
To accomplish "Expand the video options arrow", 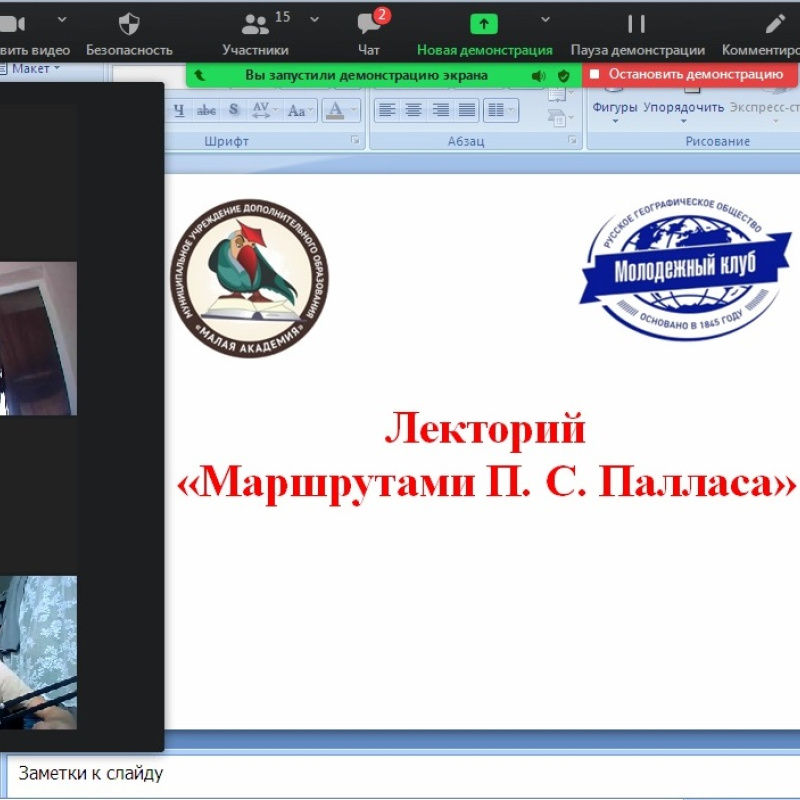I will pos(62,19).
